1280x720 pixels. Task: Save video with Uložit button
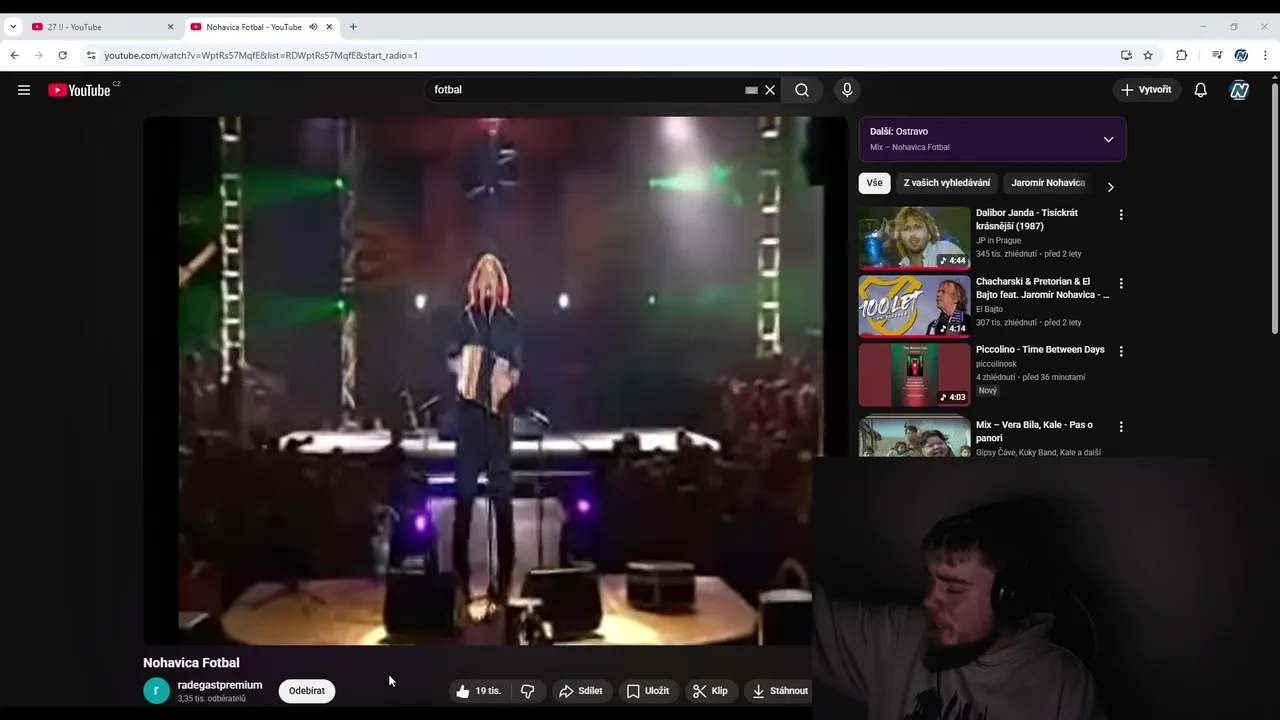pos(648,691)
